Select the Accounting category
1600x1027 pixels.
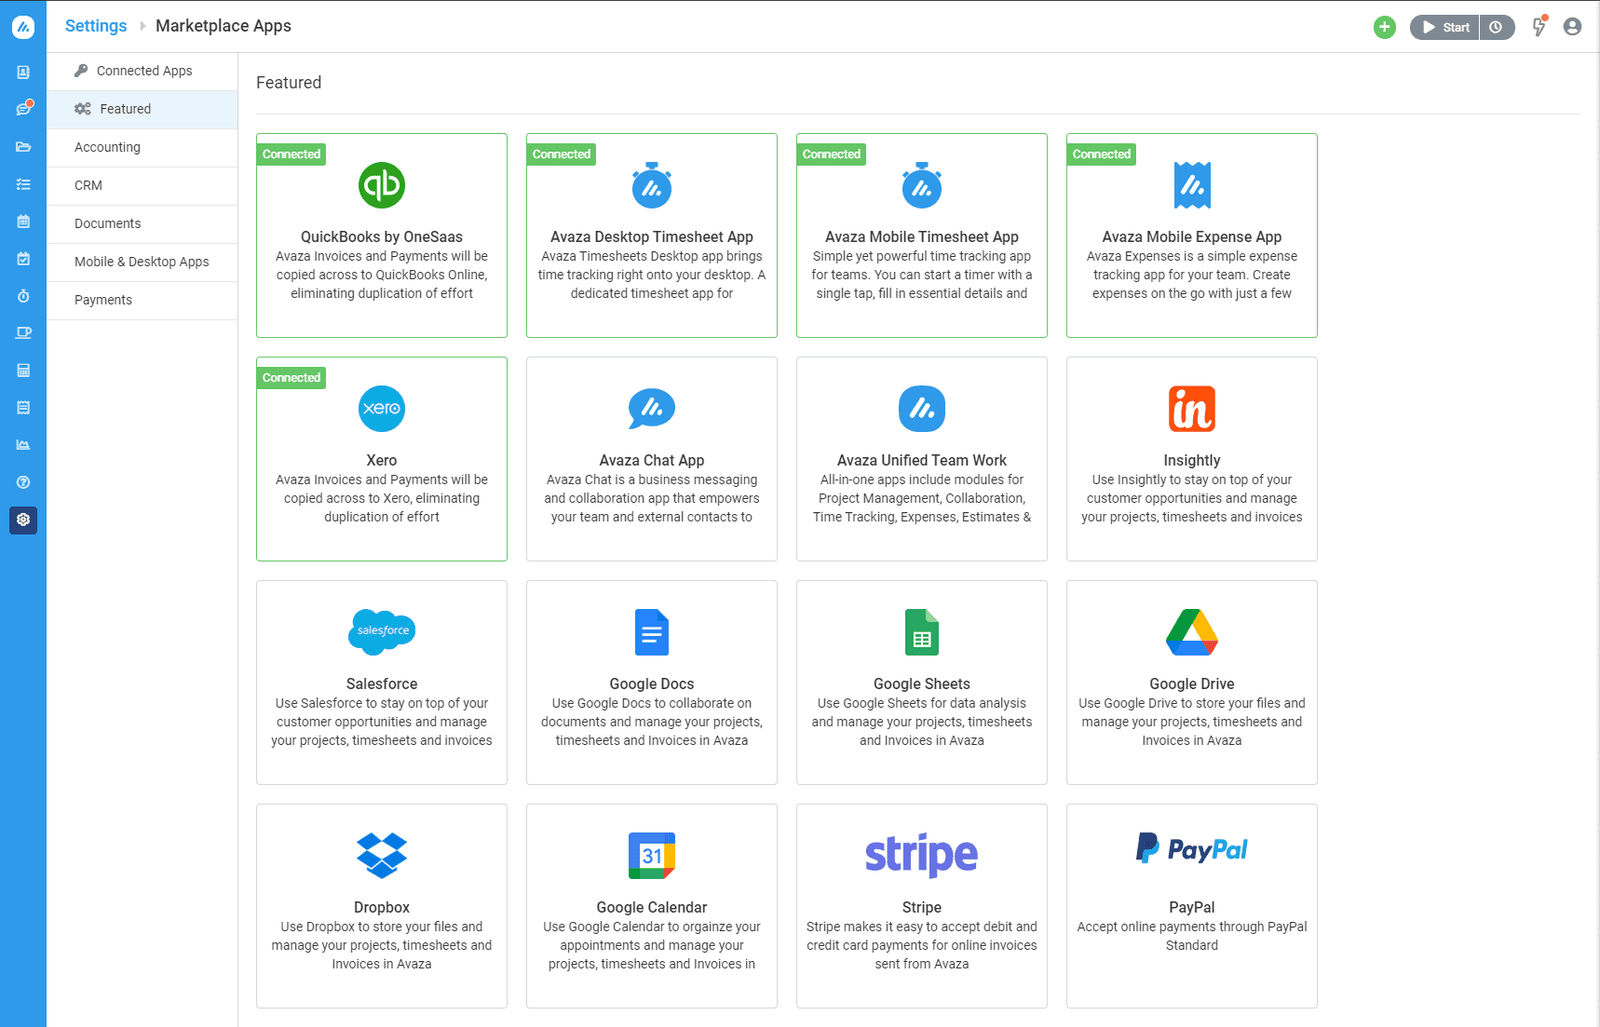click(107, 147)
